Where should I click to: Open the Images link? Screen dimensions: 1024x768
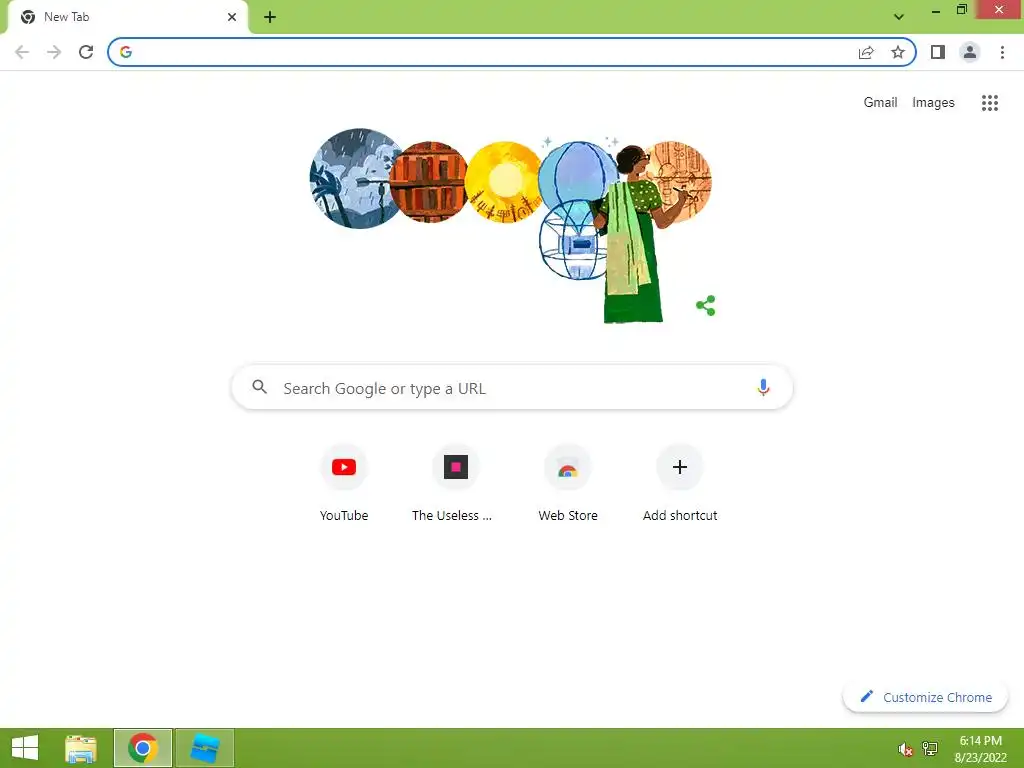point(933,103)
